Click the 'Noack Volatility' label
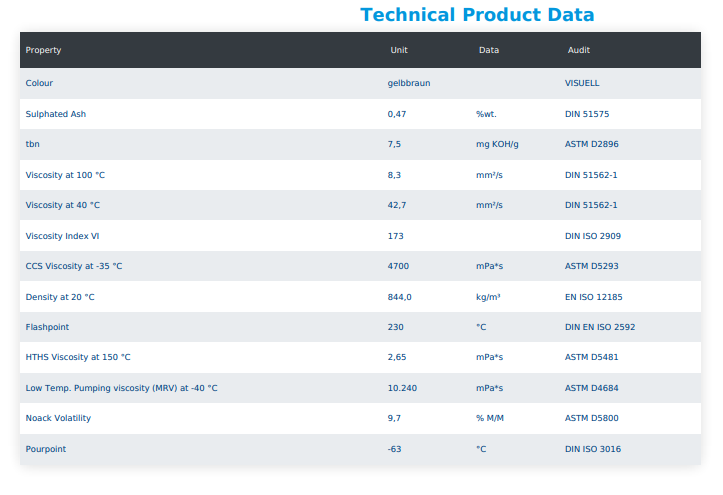 pos(58,418)
